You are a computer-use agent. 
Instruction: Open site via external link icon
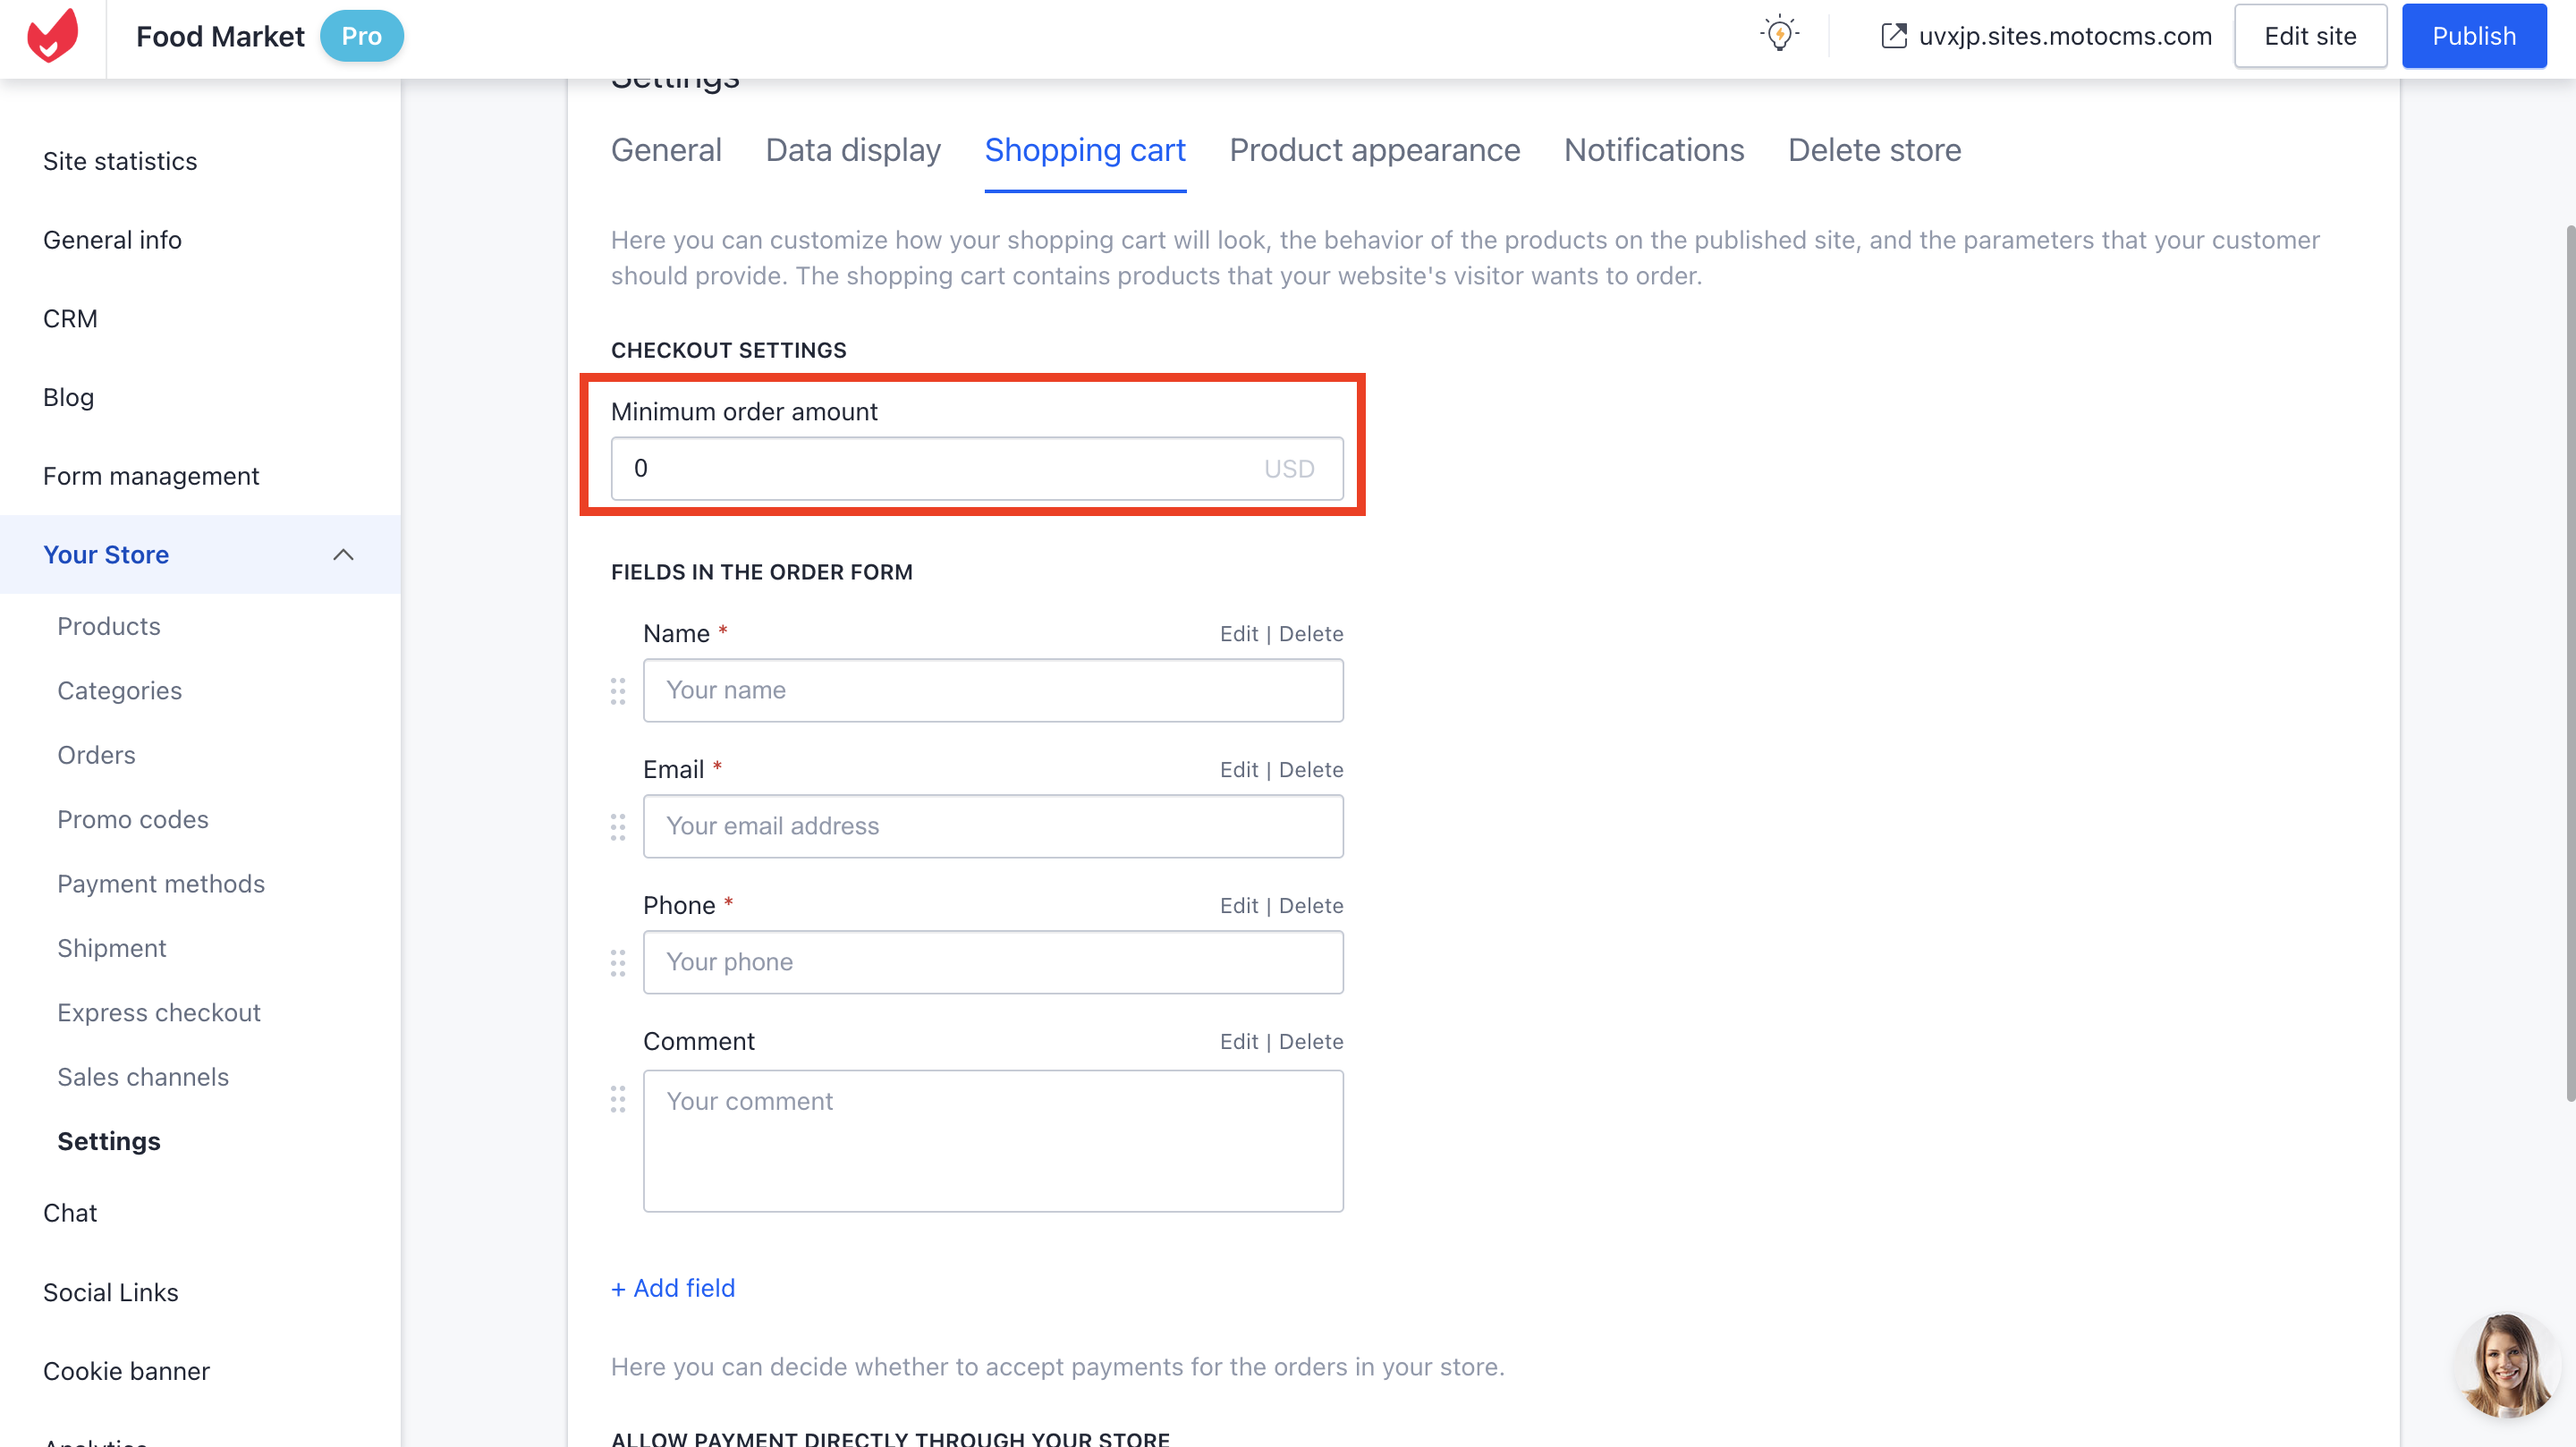coord(1893,36)
